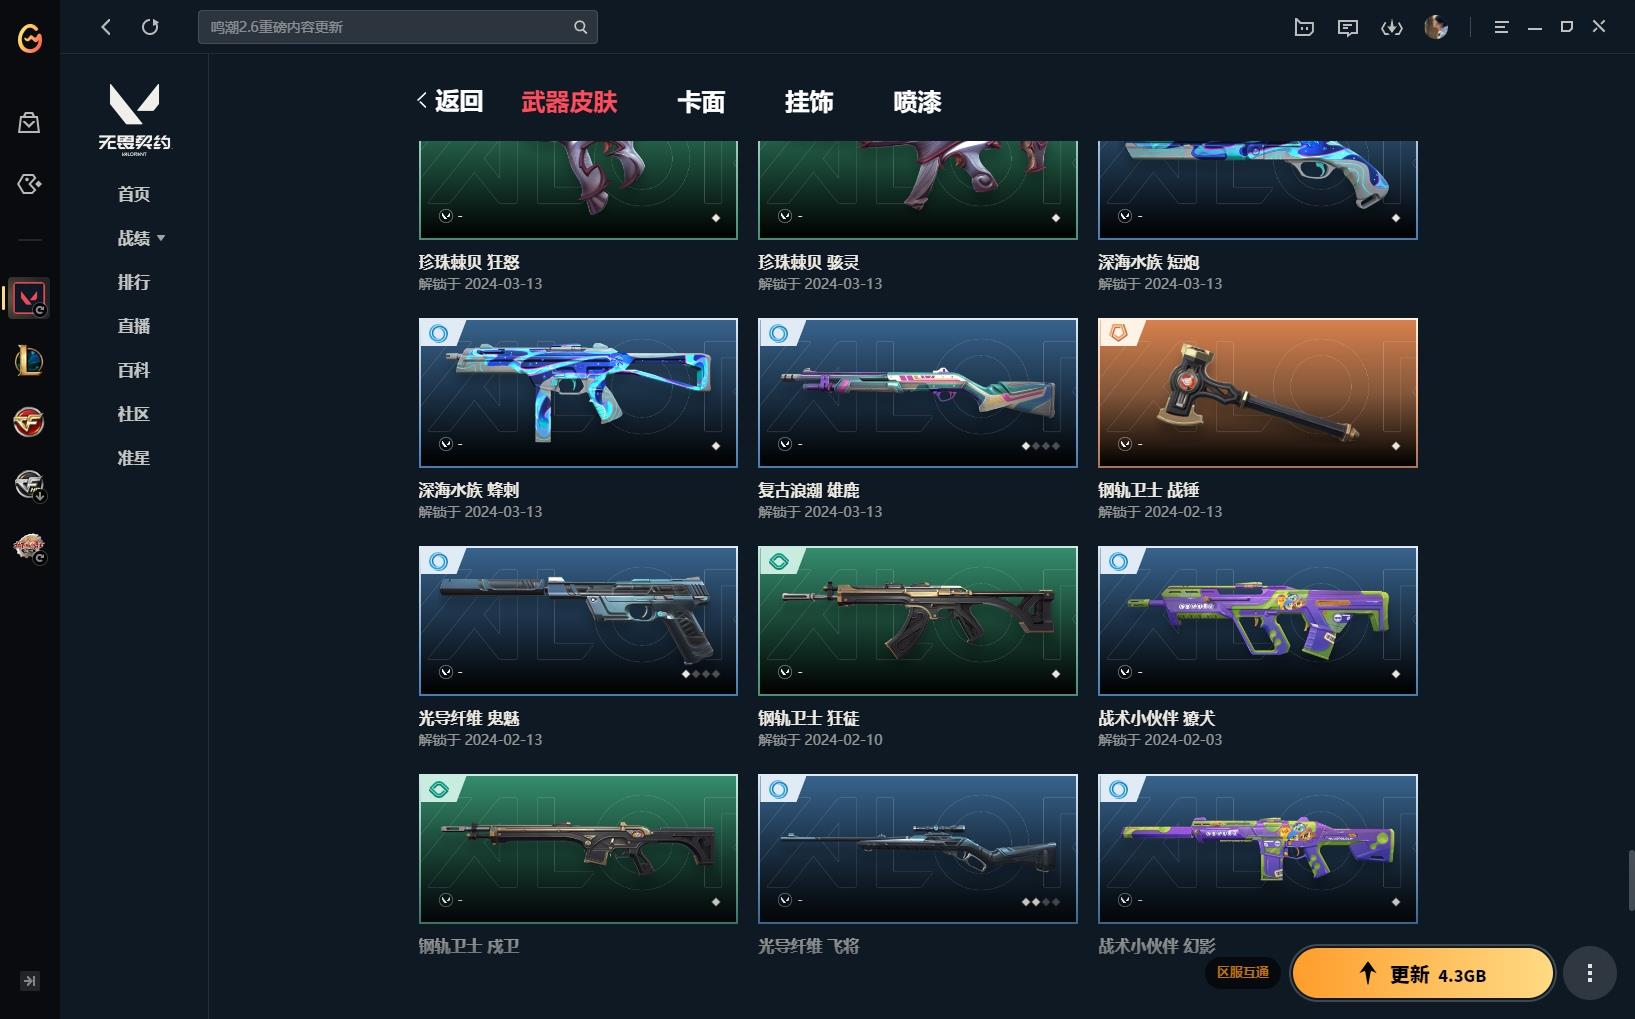Click the 更新 4.3GB button
The width and height of the screenshot is (1635, 1019).
1423,974
